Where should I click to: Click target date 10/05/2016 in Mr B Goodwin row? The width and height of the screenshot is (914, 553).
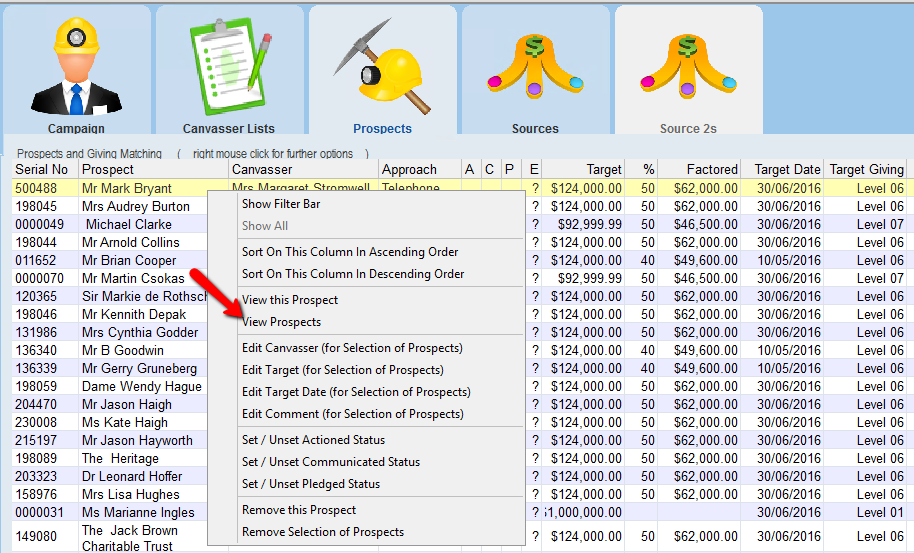click(x=789, y=351)
